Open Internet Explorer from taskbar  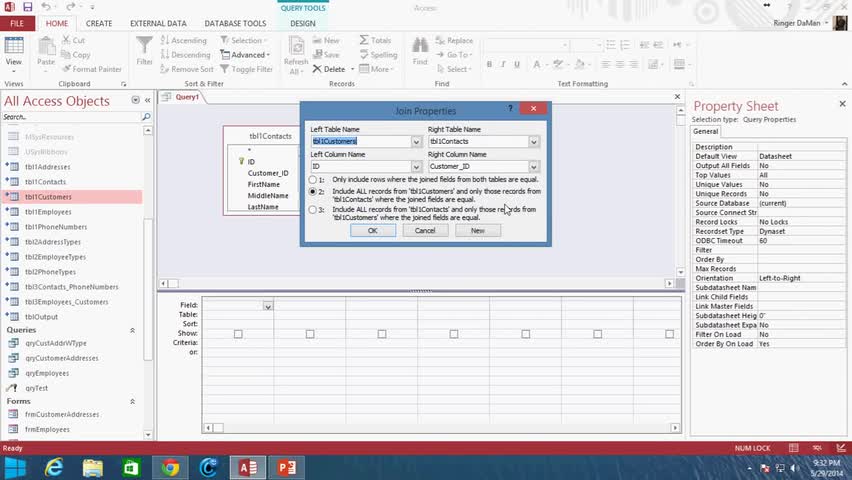click(53, 467)
